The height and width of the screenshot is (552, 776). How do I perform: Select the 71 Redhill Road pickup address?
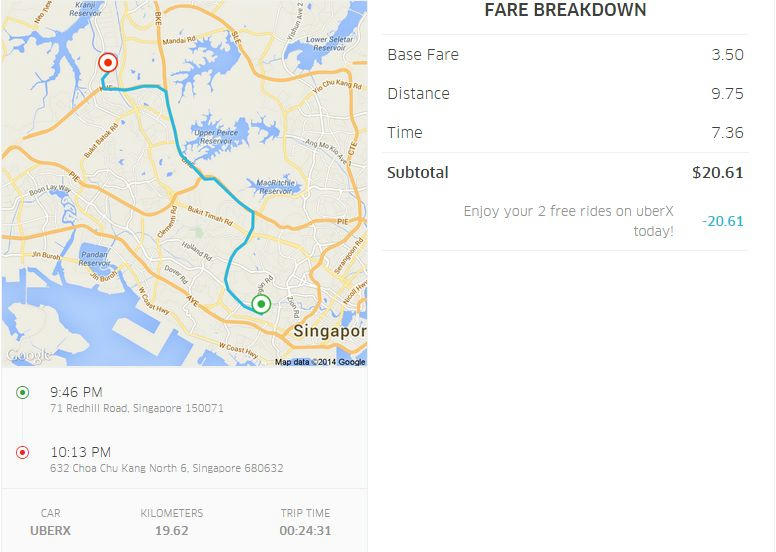coord(137,408)
